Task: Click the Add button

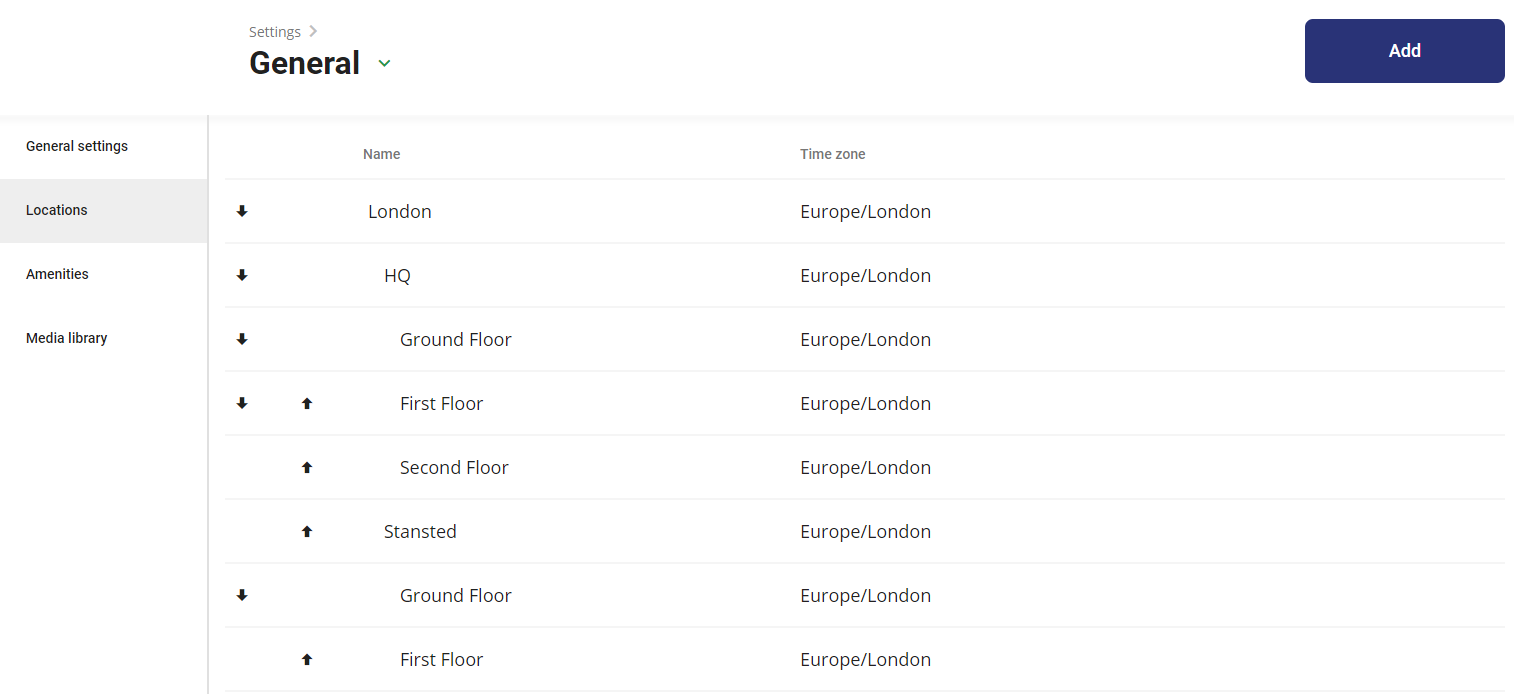Action: tap(1404, 51)
